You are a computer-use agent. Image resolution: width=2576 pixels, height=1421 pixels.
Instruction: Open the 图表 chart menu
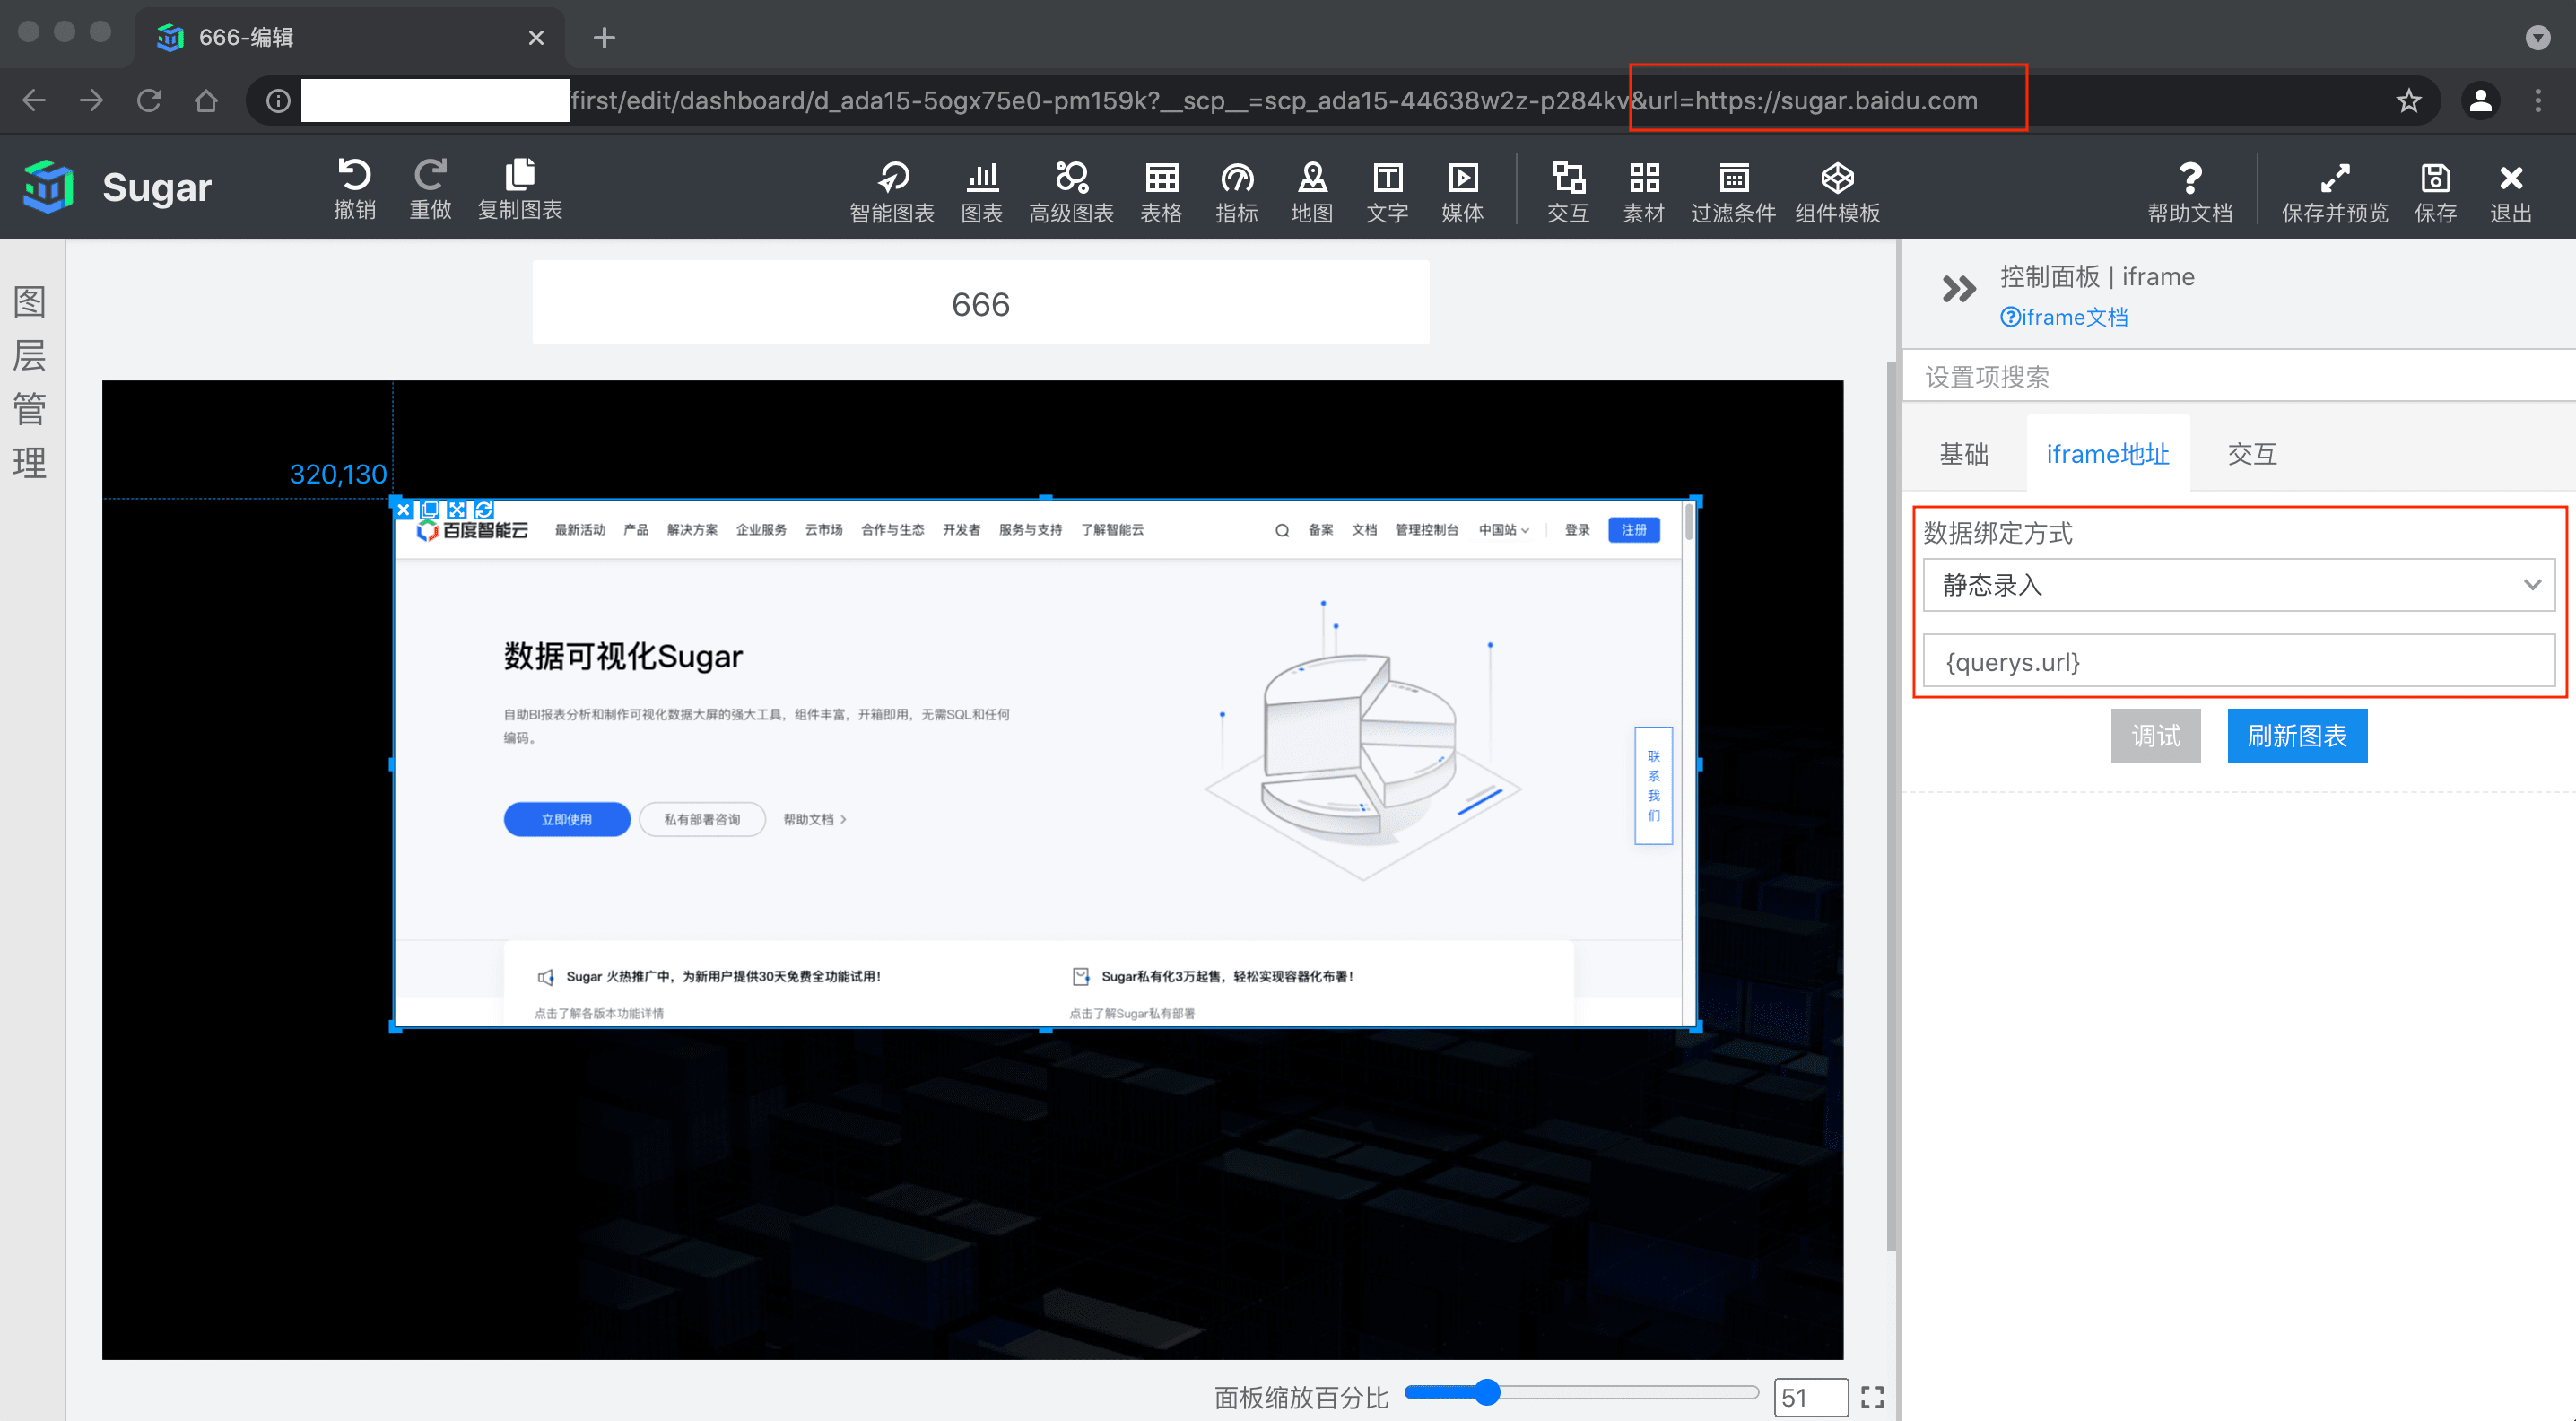point(982,192)
